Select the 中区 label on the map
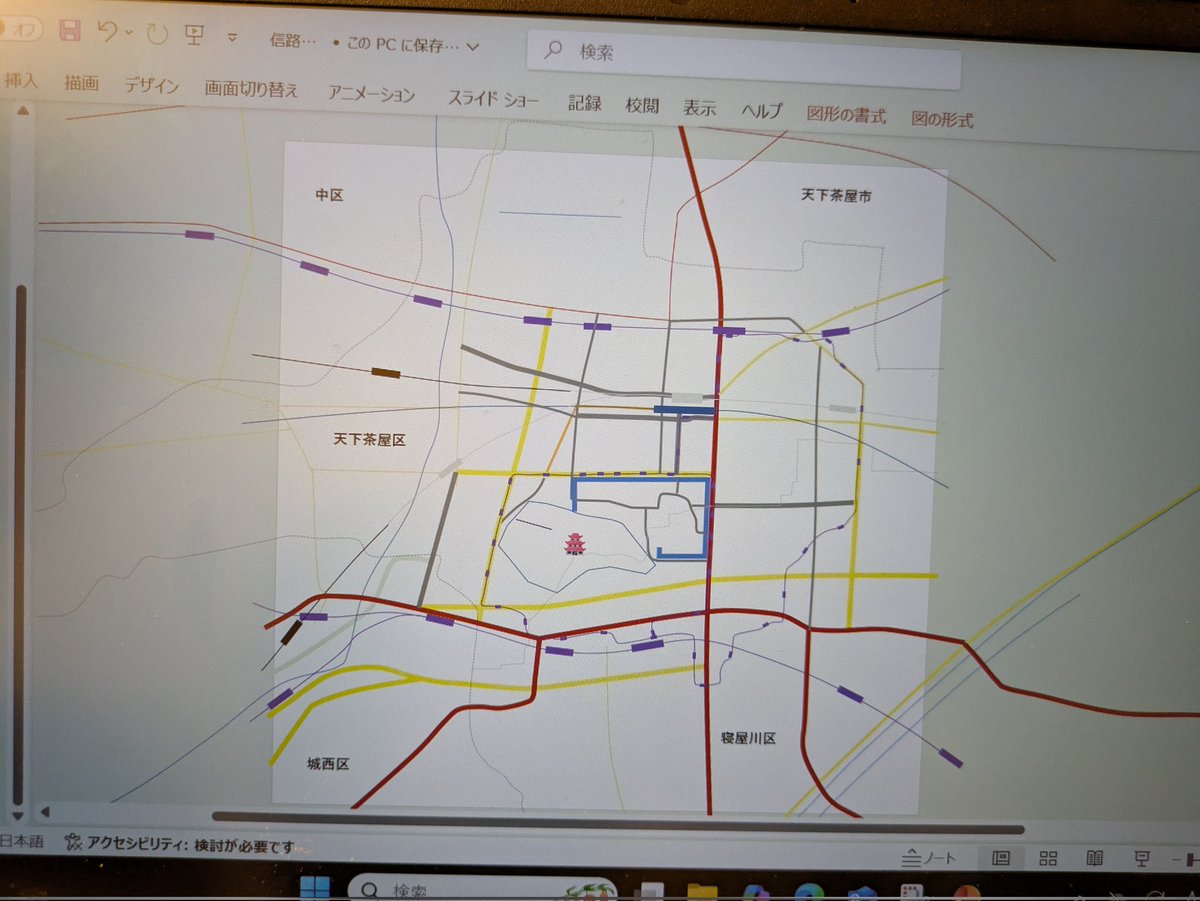 pos(329,196)
